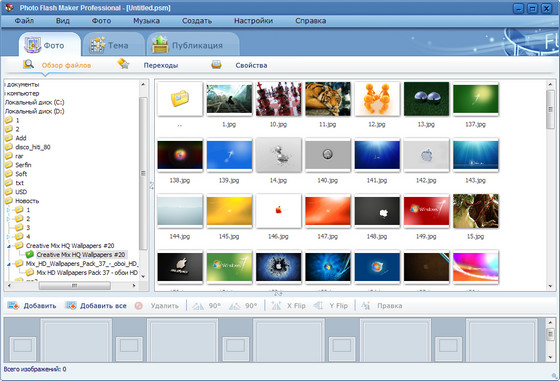Open the Справка menu
The width and height of the screenshot is (560, 381).
[x=310, y=21]
